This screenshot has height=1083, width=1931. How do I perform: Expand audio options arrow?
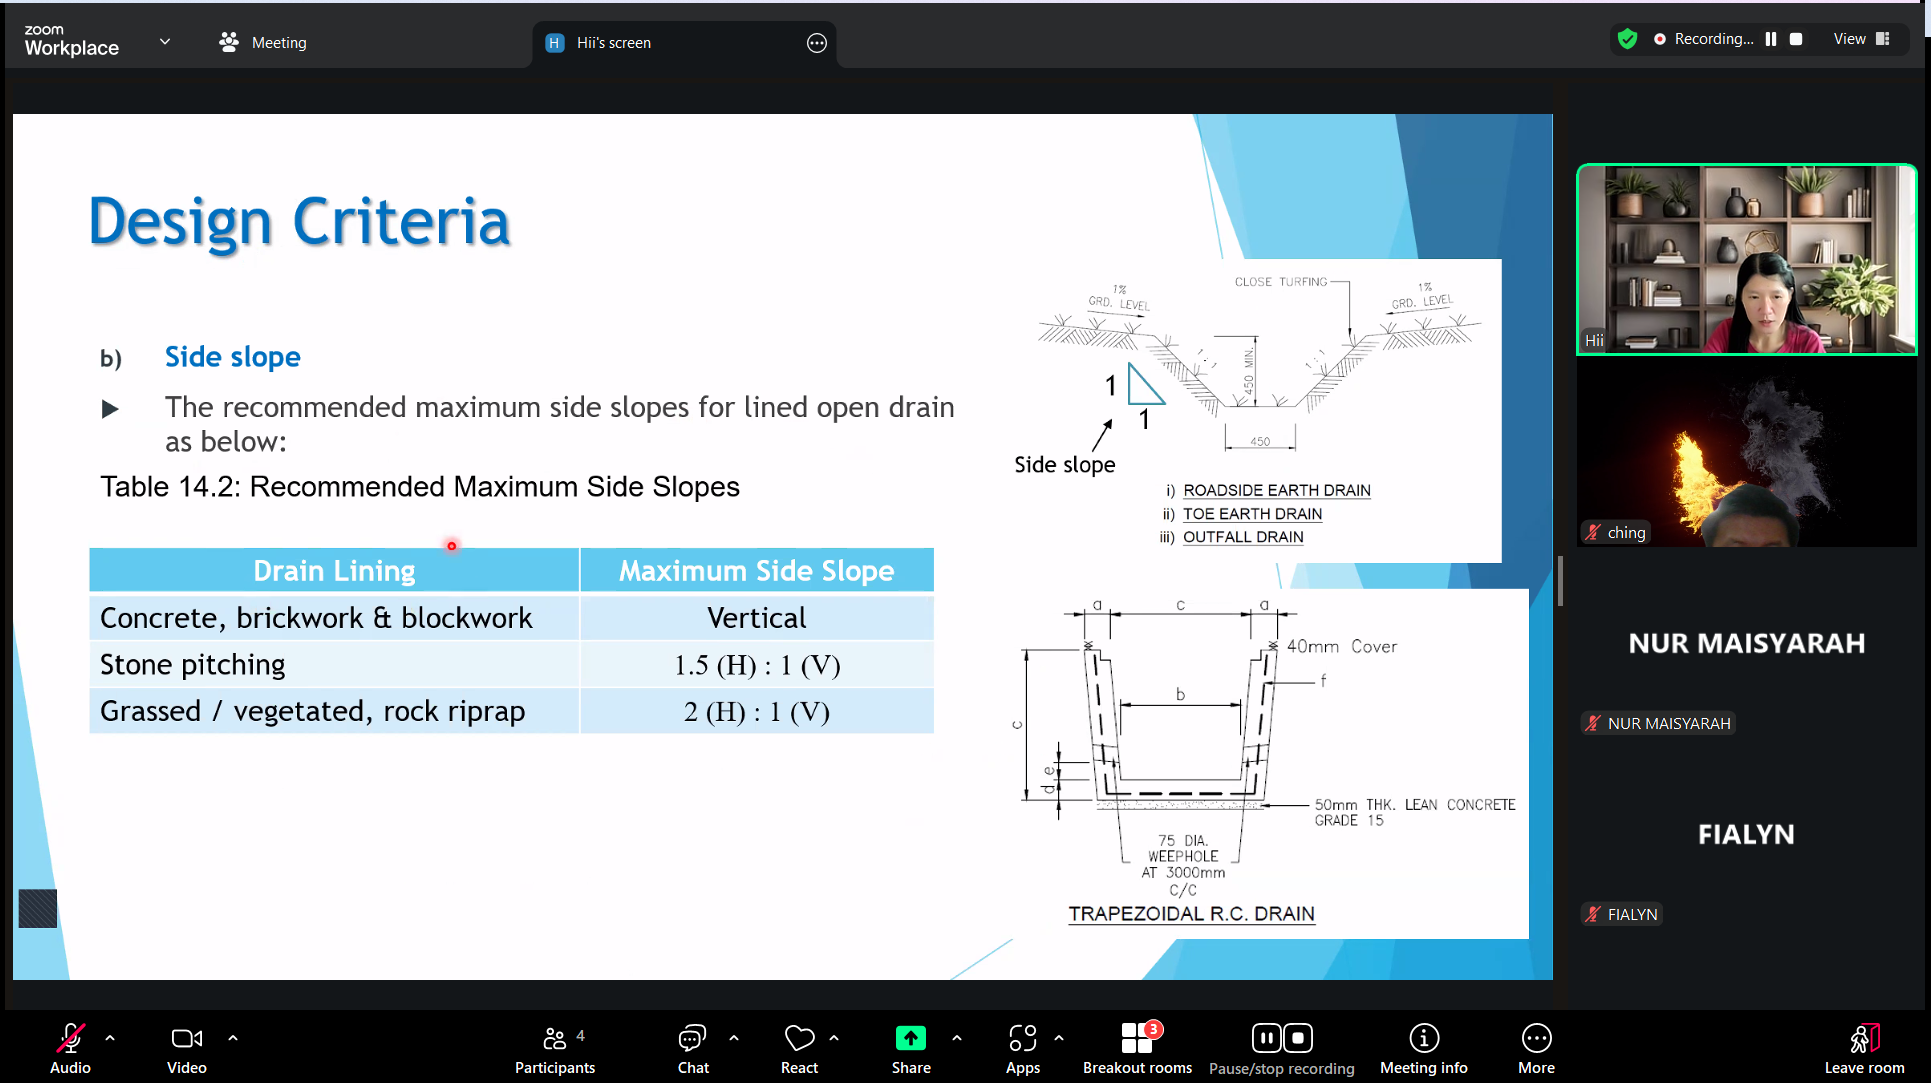pos(110,1038)
